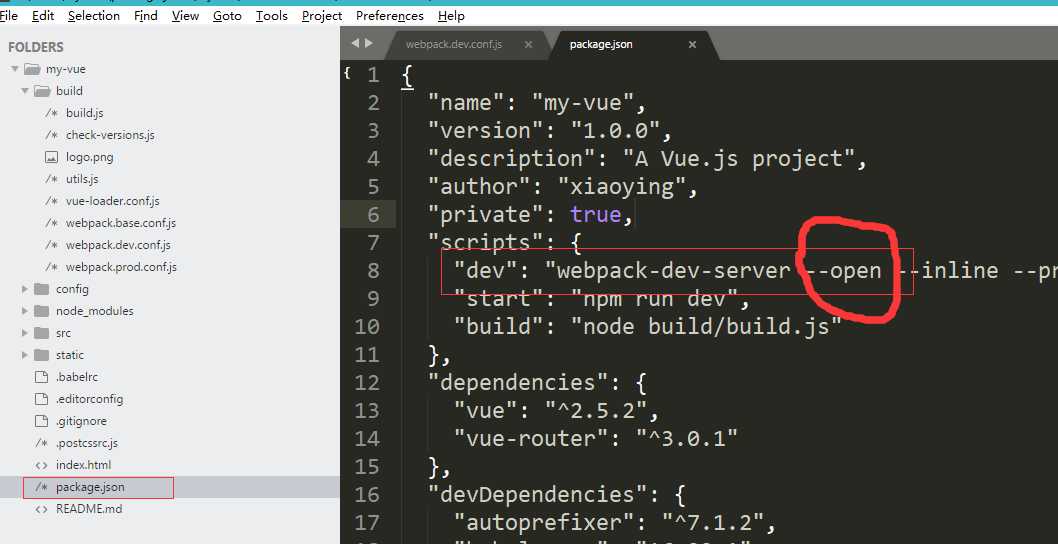Open webpack.base.conf.js in the sidebar

pyautogui.click(x=121, y=223)
